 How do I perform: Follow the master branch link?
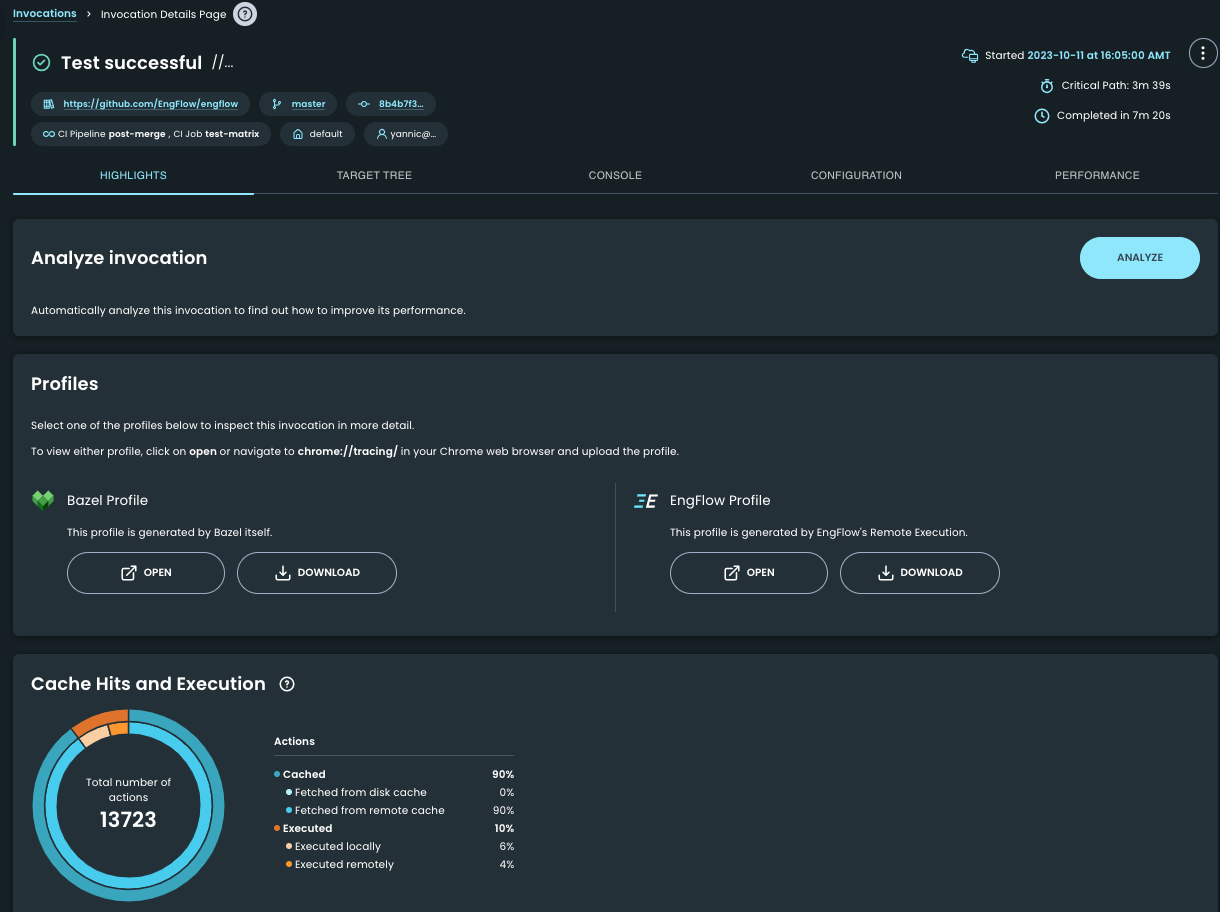click(x=308, y=104)
